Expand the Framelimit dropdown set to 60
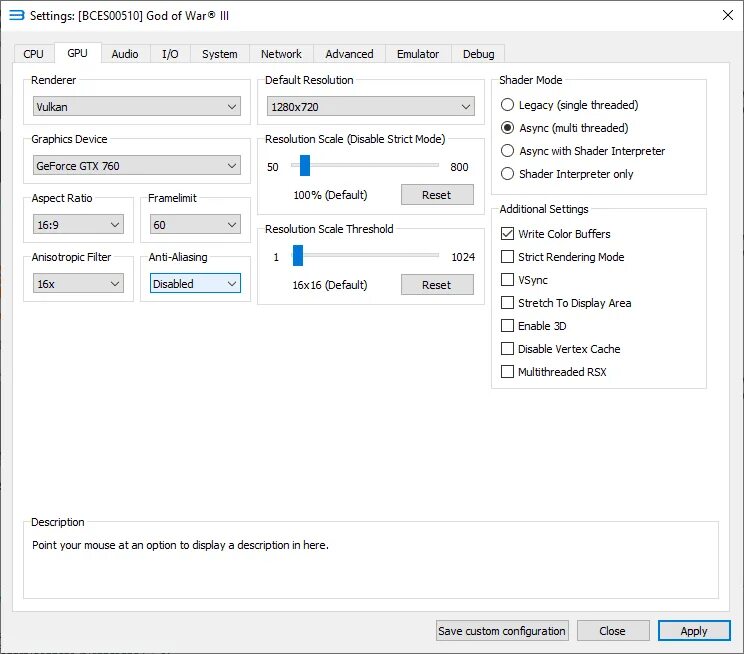The width and height of the screenshot is (744, 654). 195,224
